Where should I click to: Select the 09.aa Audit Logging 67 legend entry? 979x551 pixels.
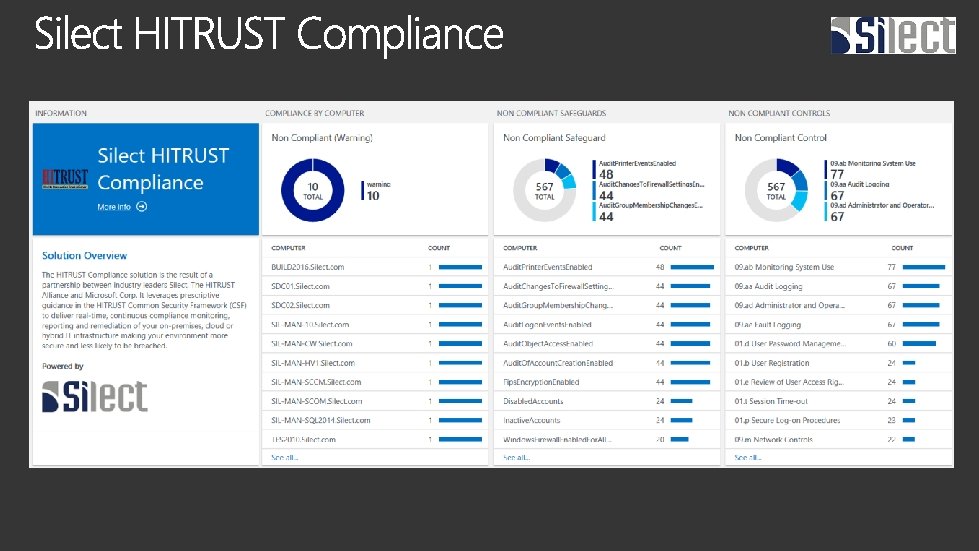tap(857, 190)
